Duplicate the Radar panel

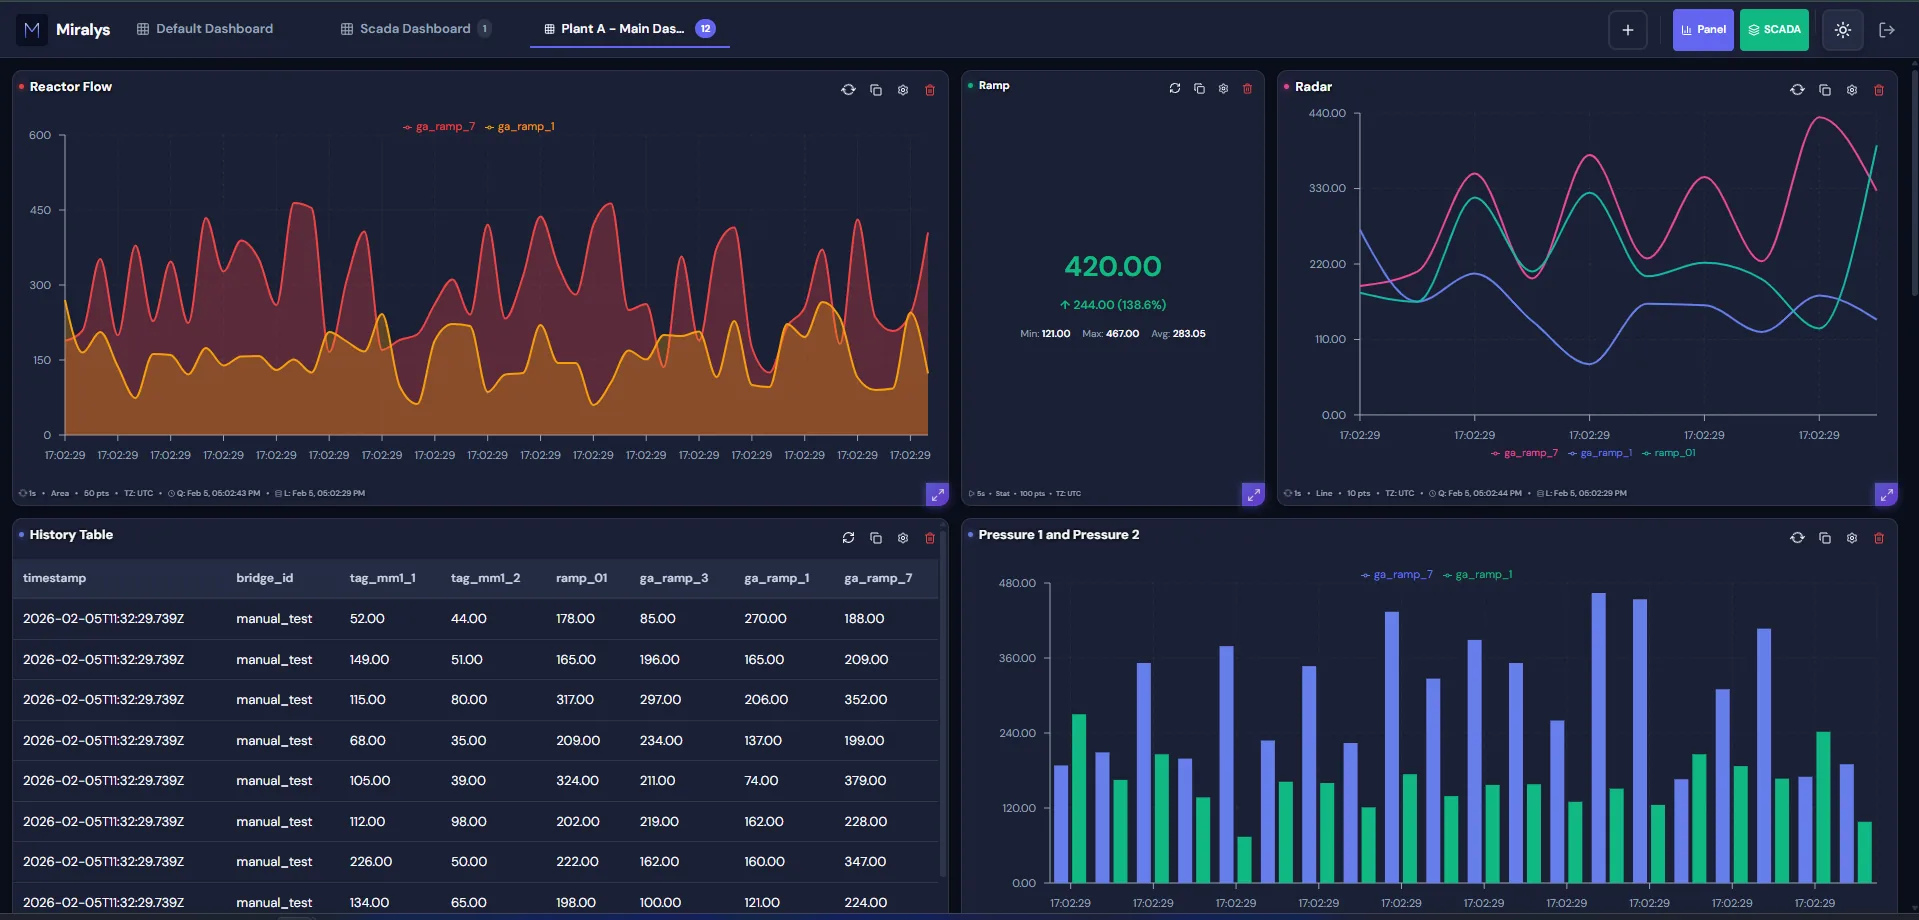[1825, 90]
